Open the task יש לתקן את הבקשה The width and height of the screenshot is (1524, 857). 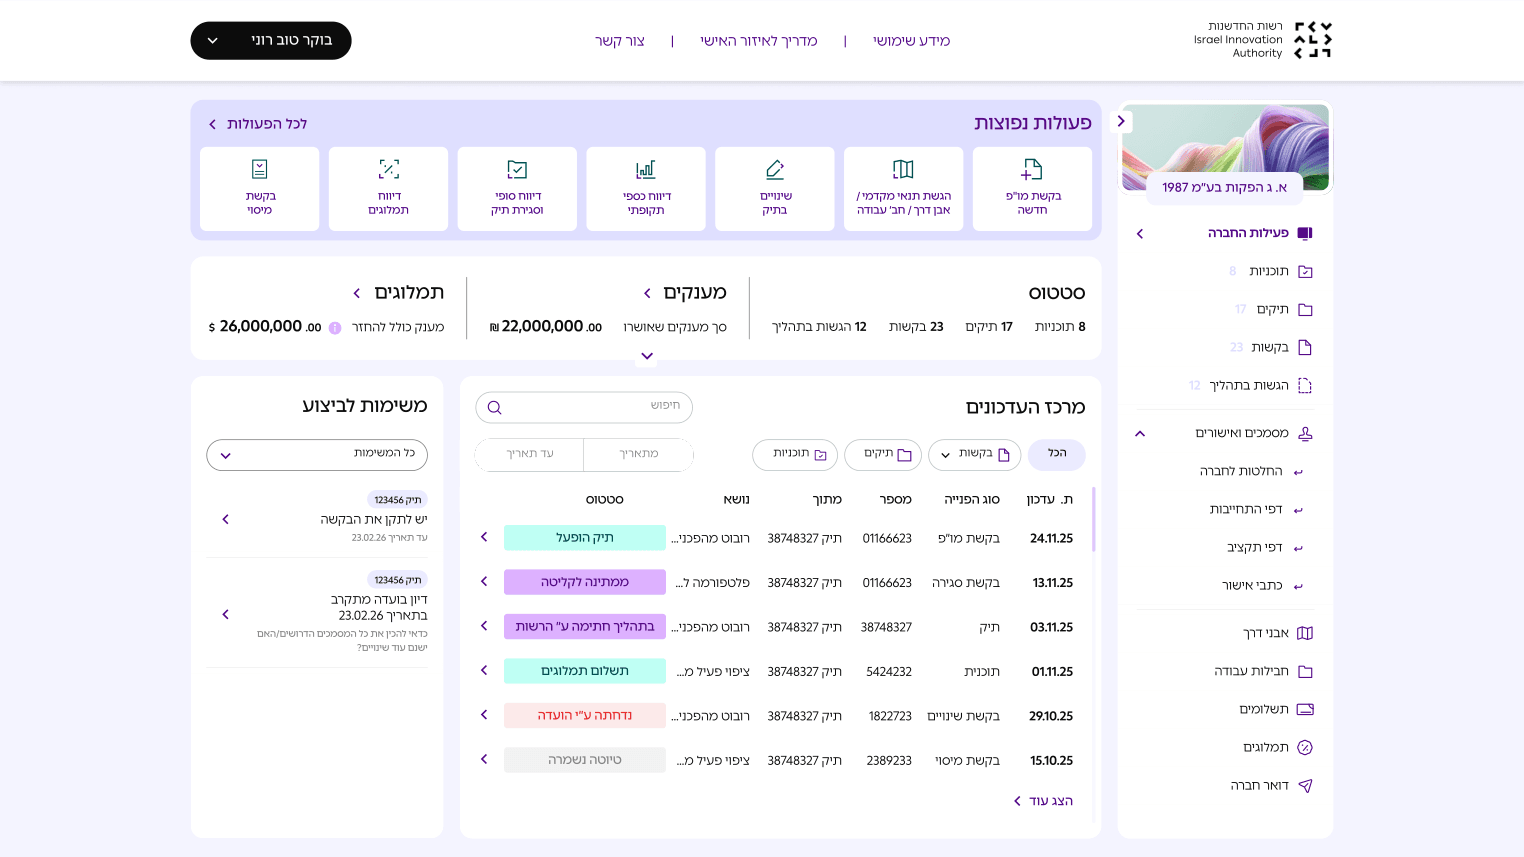[x=318, y=519]
